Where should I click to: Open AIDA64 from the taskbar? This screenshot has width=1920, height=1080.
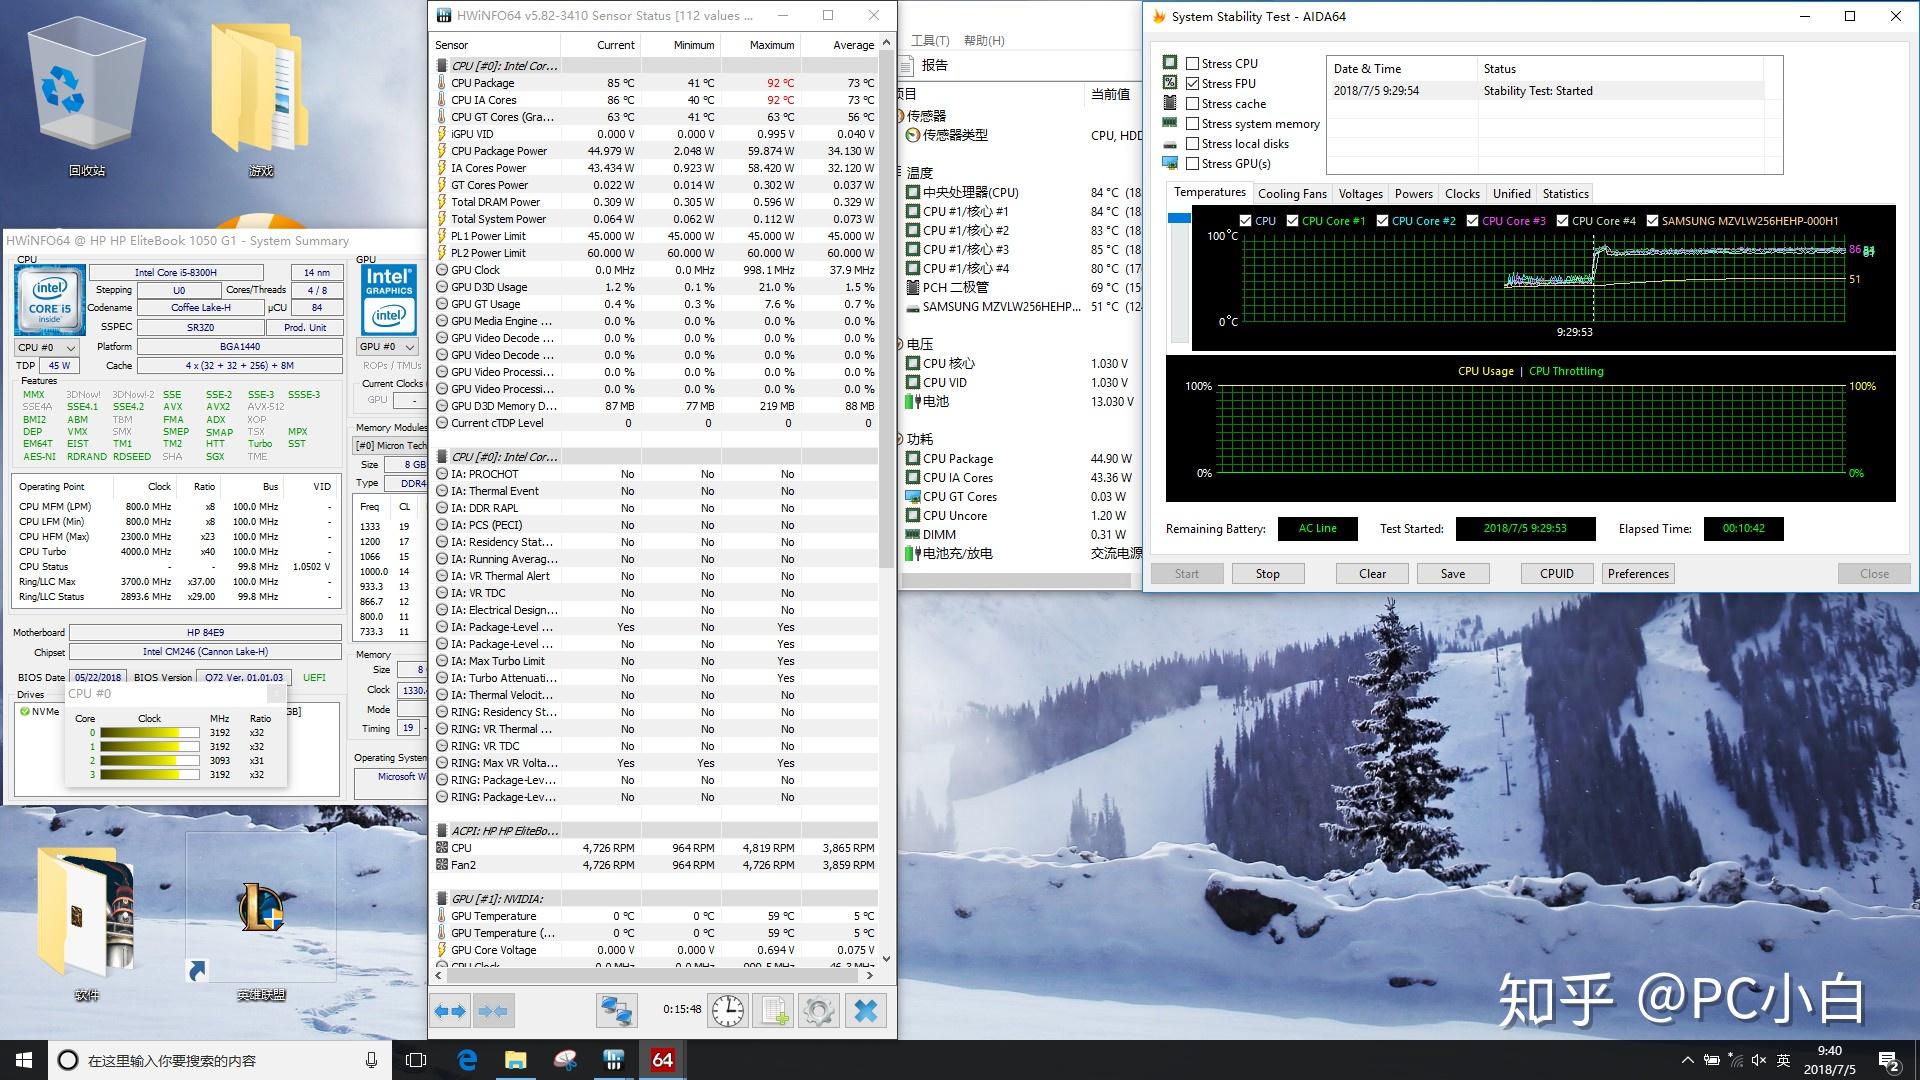(x=662, y=1060)
